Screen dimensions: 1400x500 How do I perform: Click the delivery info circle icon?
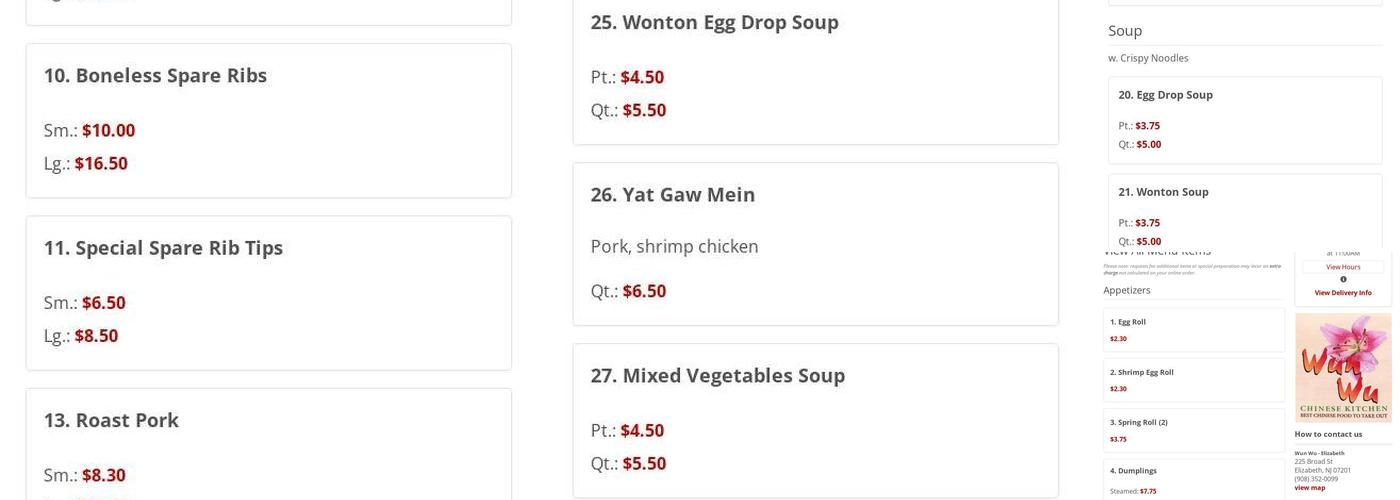pyautogui.click(x=1343, y=279)
